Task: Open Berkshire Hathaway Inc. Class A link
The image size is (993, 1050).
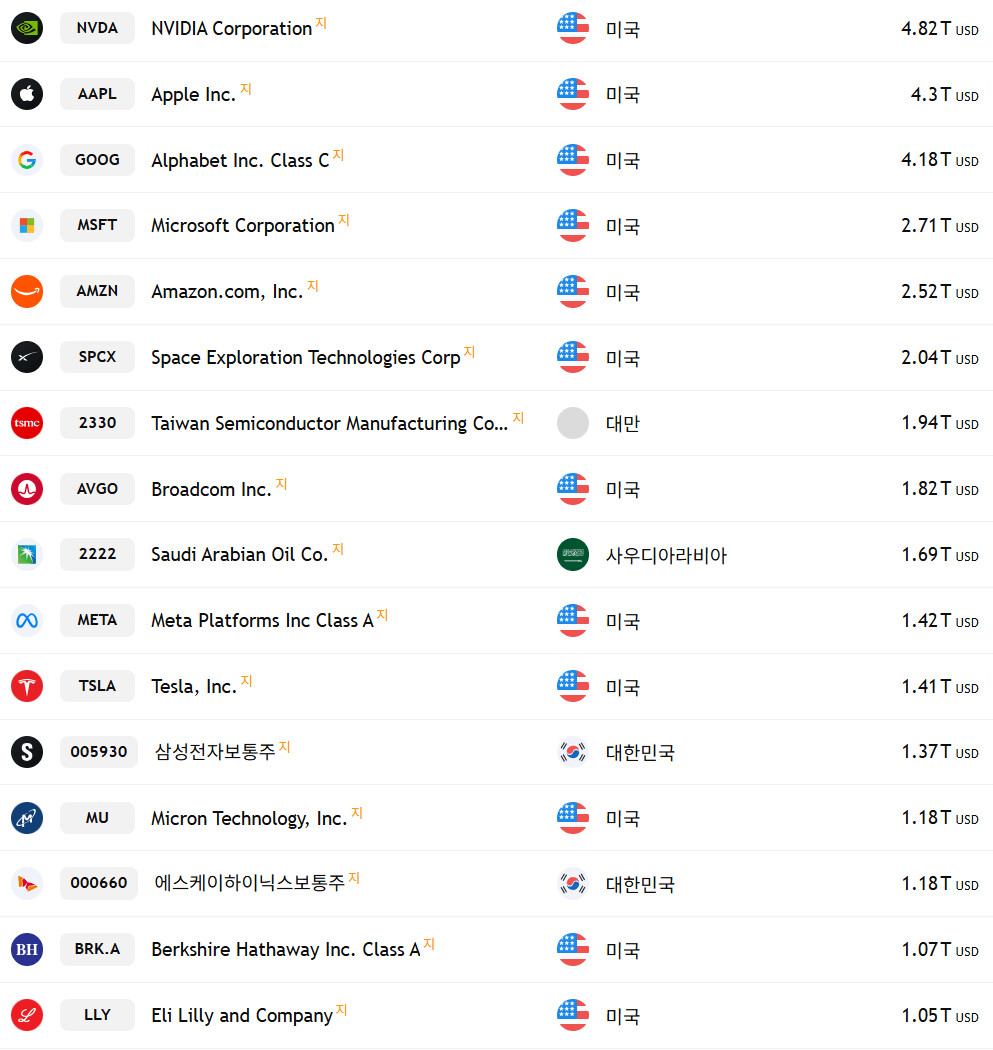Action: tap(286, 950)
